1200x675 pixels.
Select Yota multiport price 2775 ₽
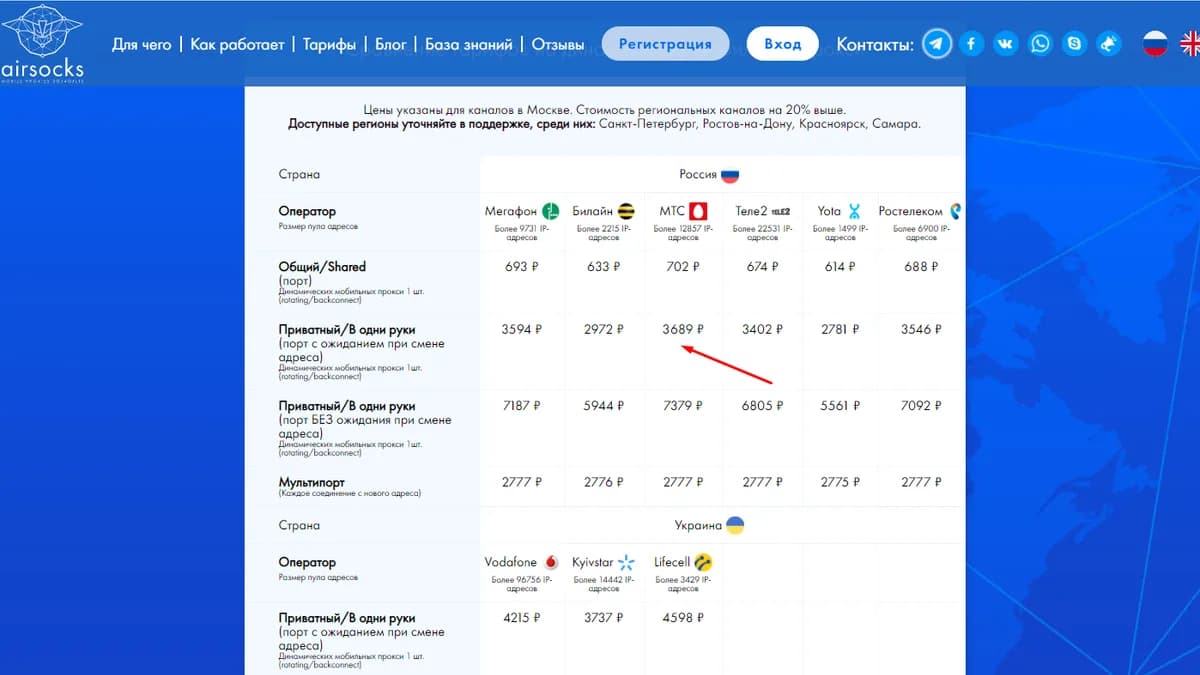[x=841, y=482]
